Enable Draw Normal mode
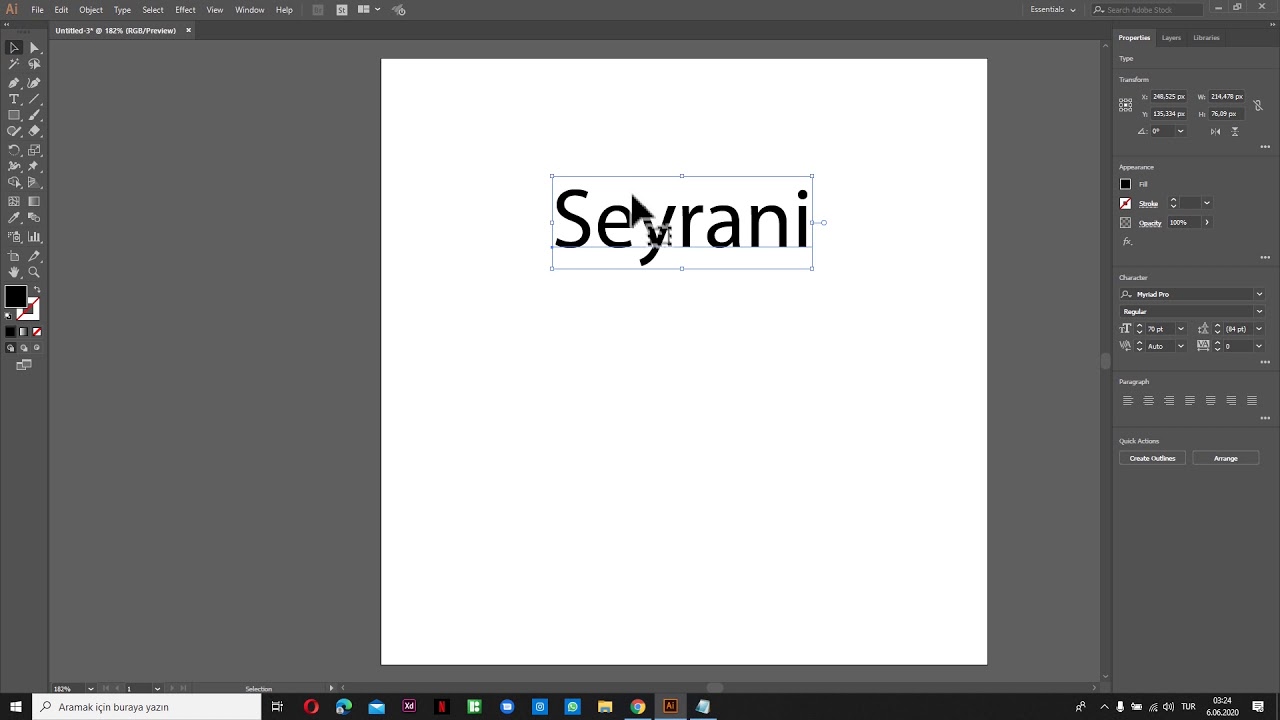This screenshot has width=1280, height=720. coord(11,348)
